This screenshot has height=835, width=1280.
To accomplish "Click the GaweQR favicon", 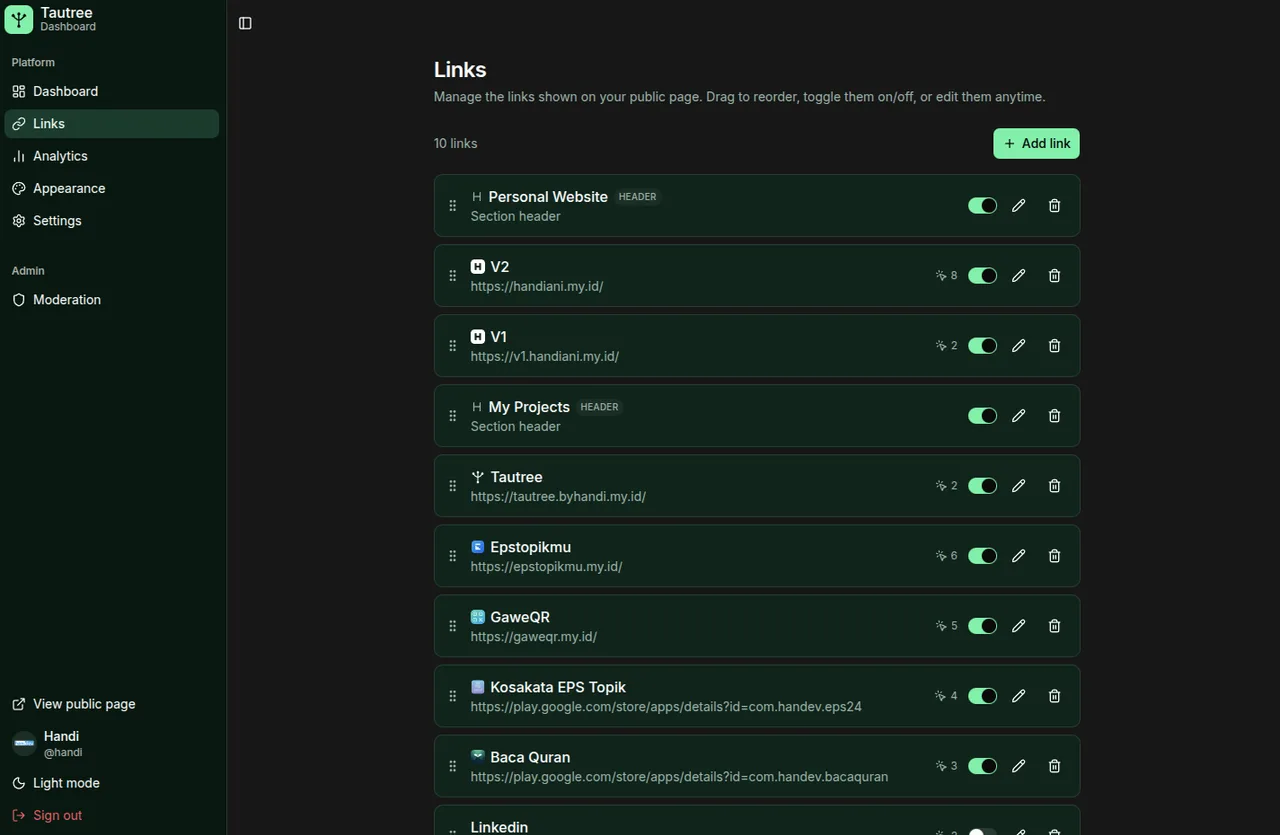I will (478, 617).
